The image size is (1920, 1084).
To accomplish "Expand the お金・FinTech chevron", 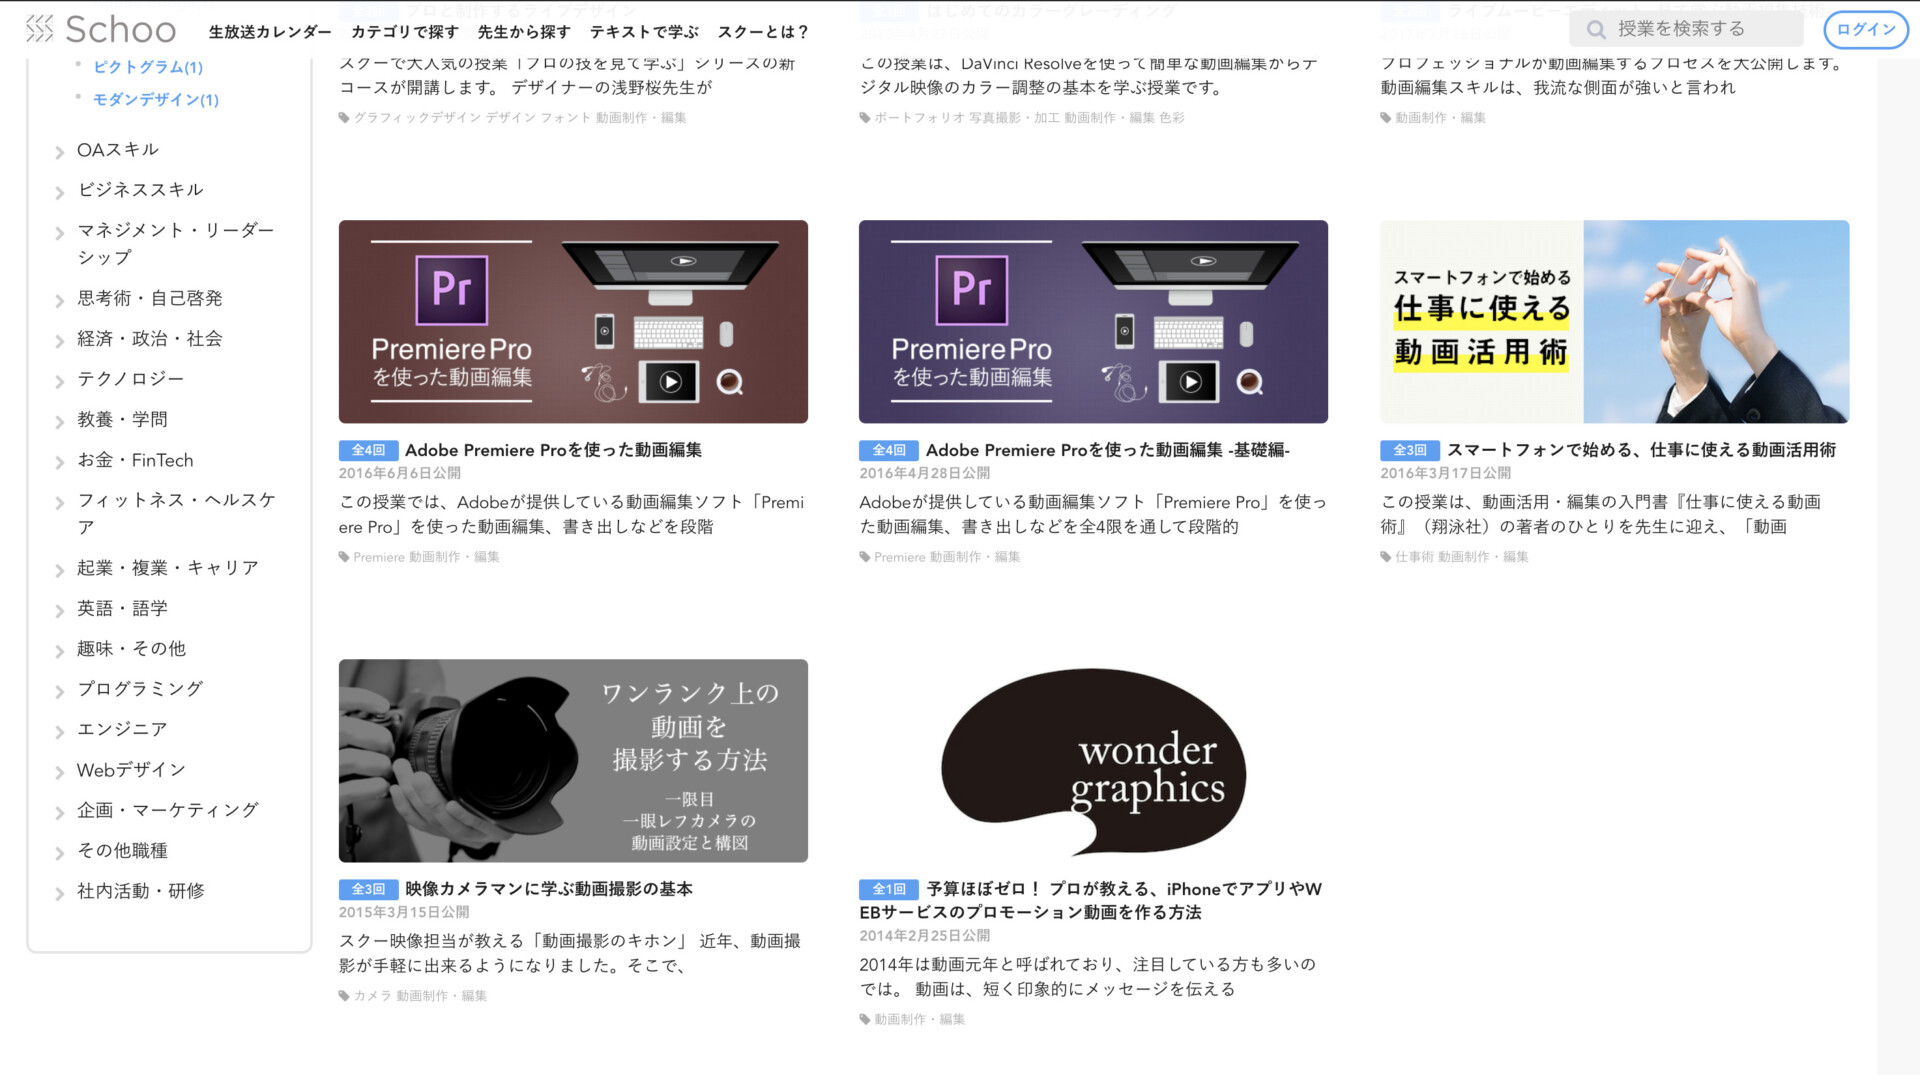I will [60, 463].
